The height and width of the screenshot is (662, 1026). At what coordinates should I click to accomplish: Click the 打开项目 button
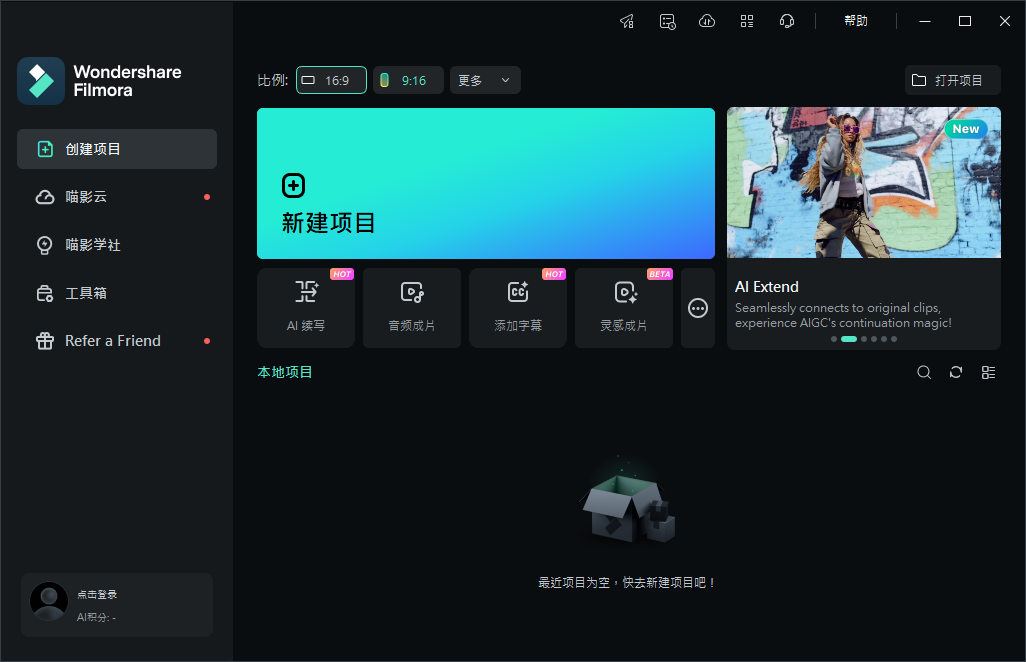953,80
